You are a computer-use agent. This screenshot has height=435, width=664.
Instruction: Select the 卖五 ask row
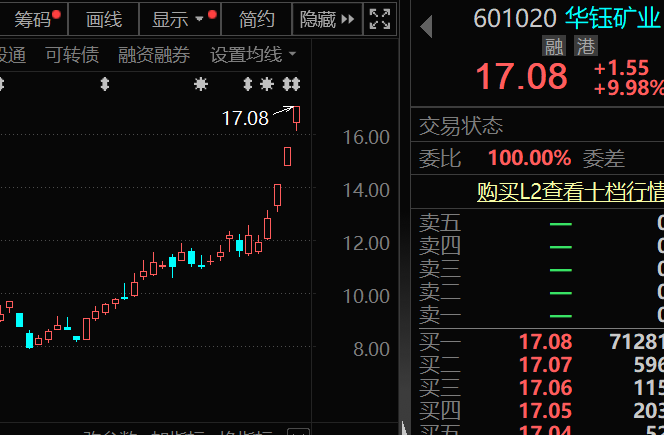(x=541, y=223)
